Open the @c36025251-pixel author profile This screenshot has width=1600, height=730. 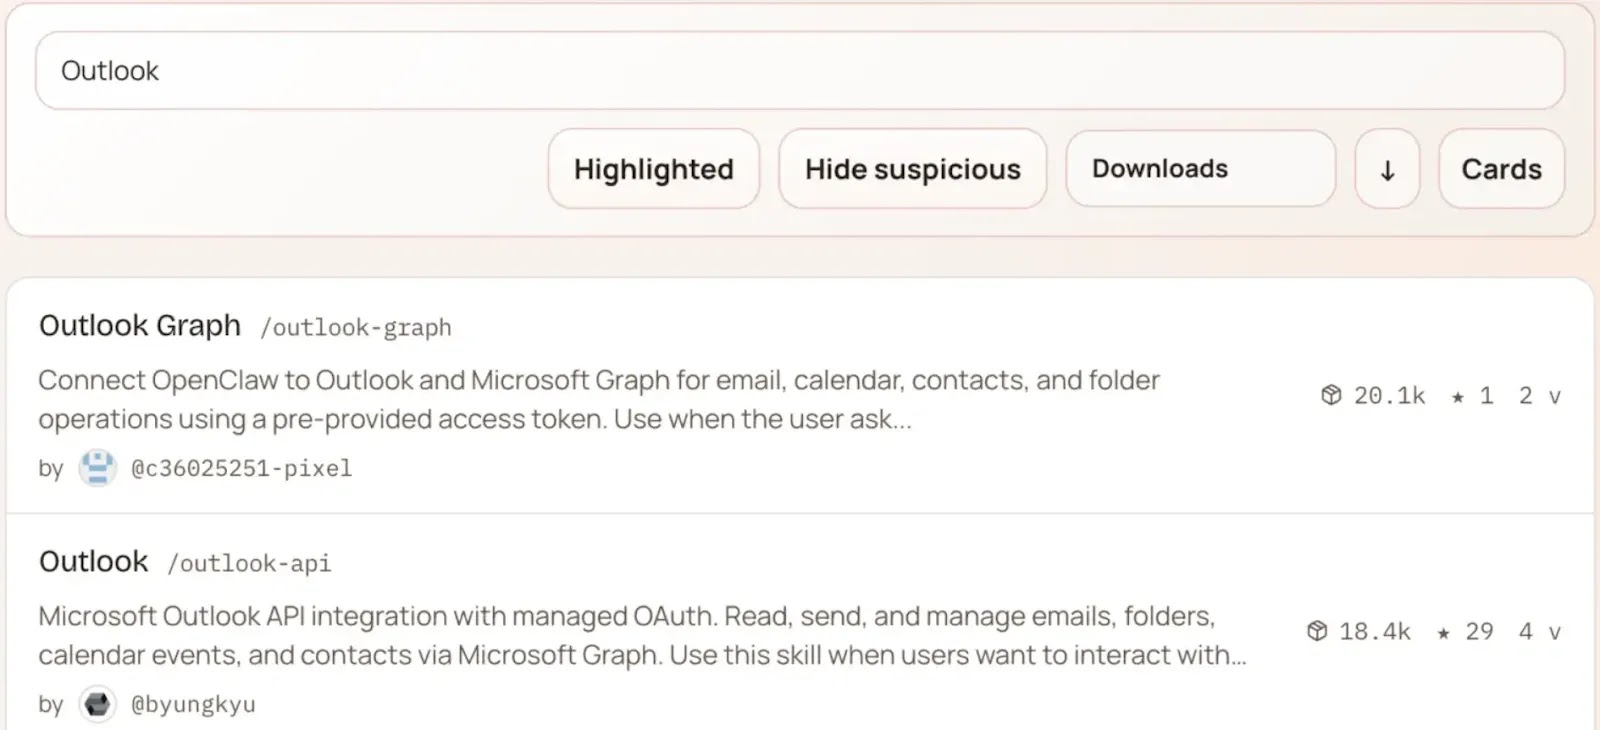(x=241, y=468)
